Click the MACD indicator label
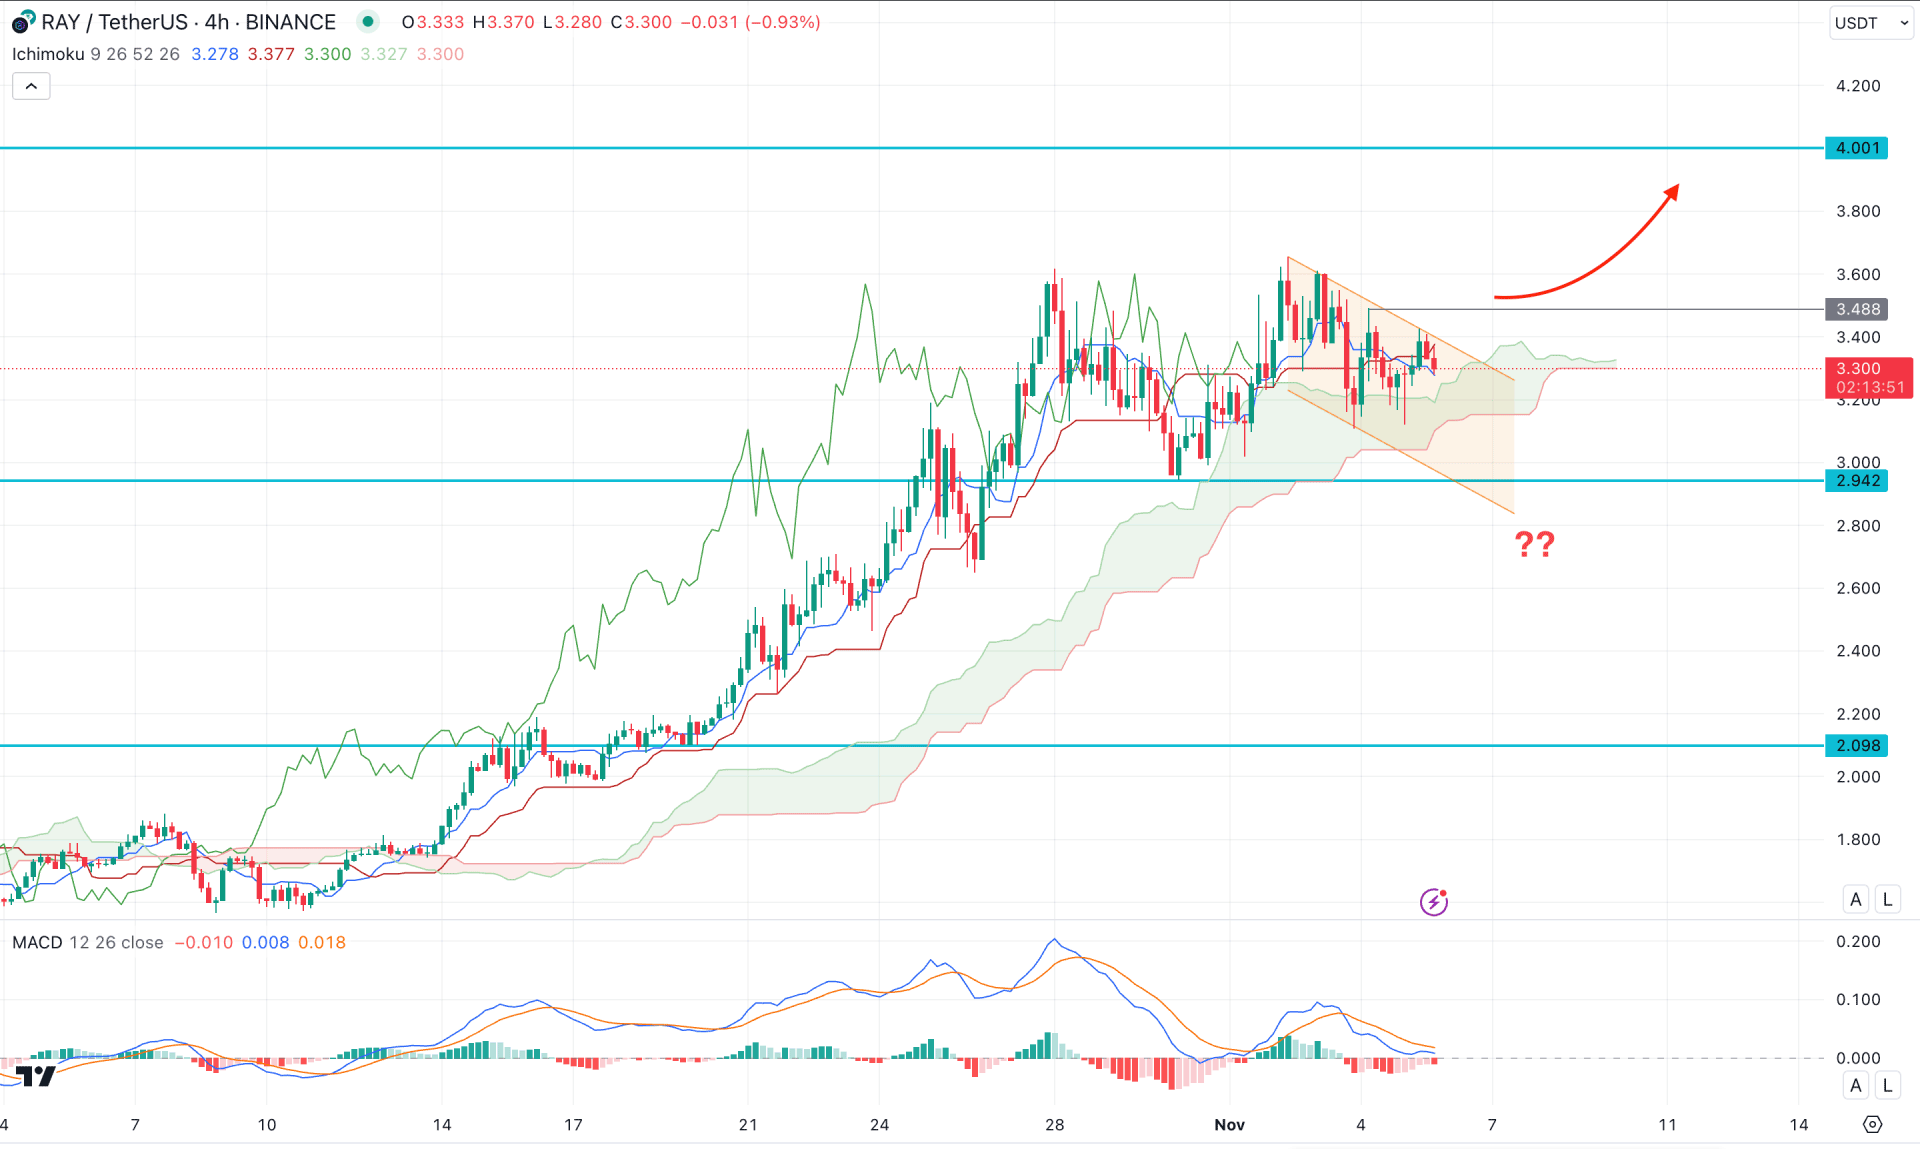 (x=37, y=942)
